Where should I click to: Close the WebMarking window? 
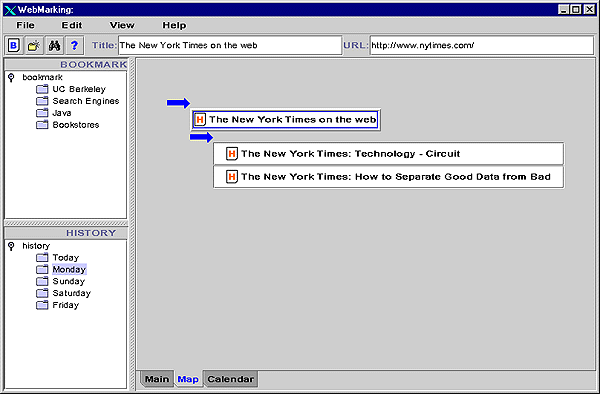pyautogui.click(x=589, y=10)
